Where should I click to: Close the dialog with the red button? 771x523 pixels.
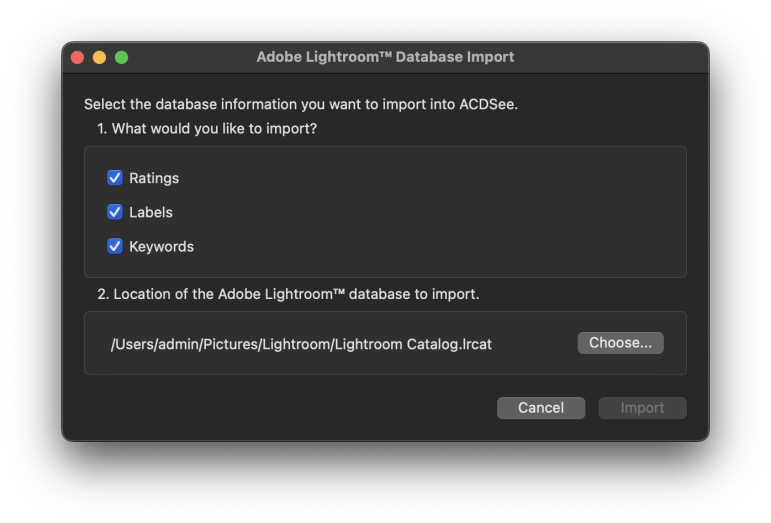77,58
